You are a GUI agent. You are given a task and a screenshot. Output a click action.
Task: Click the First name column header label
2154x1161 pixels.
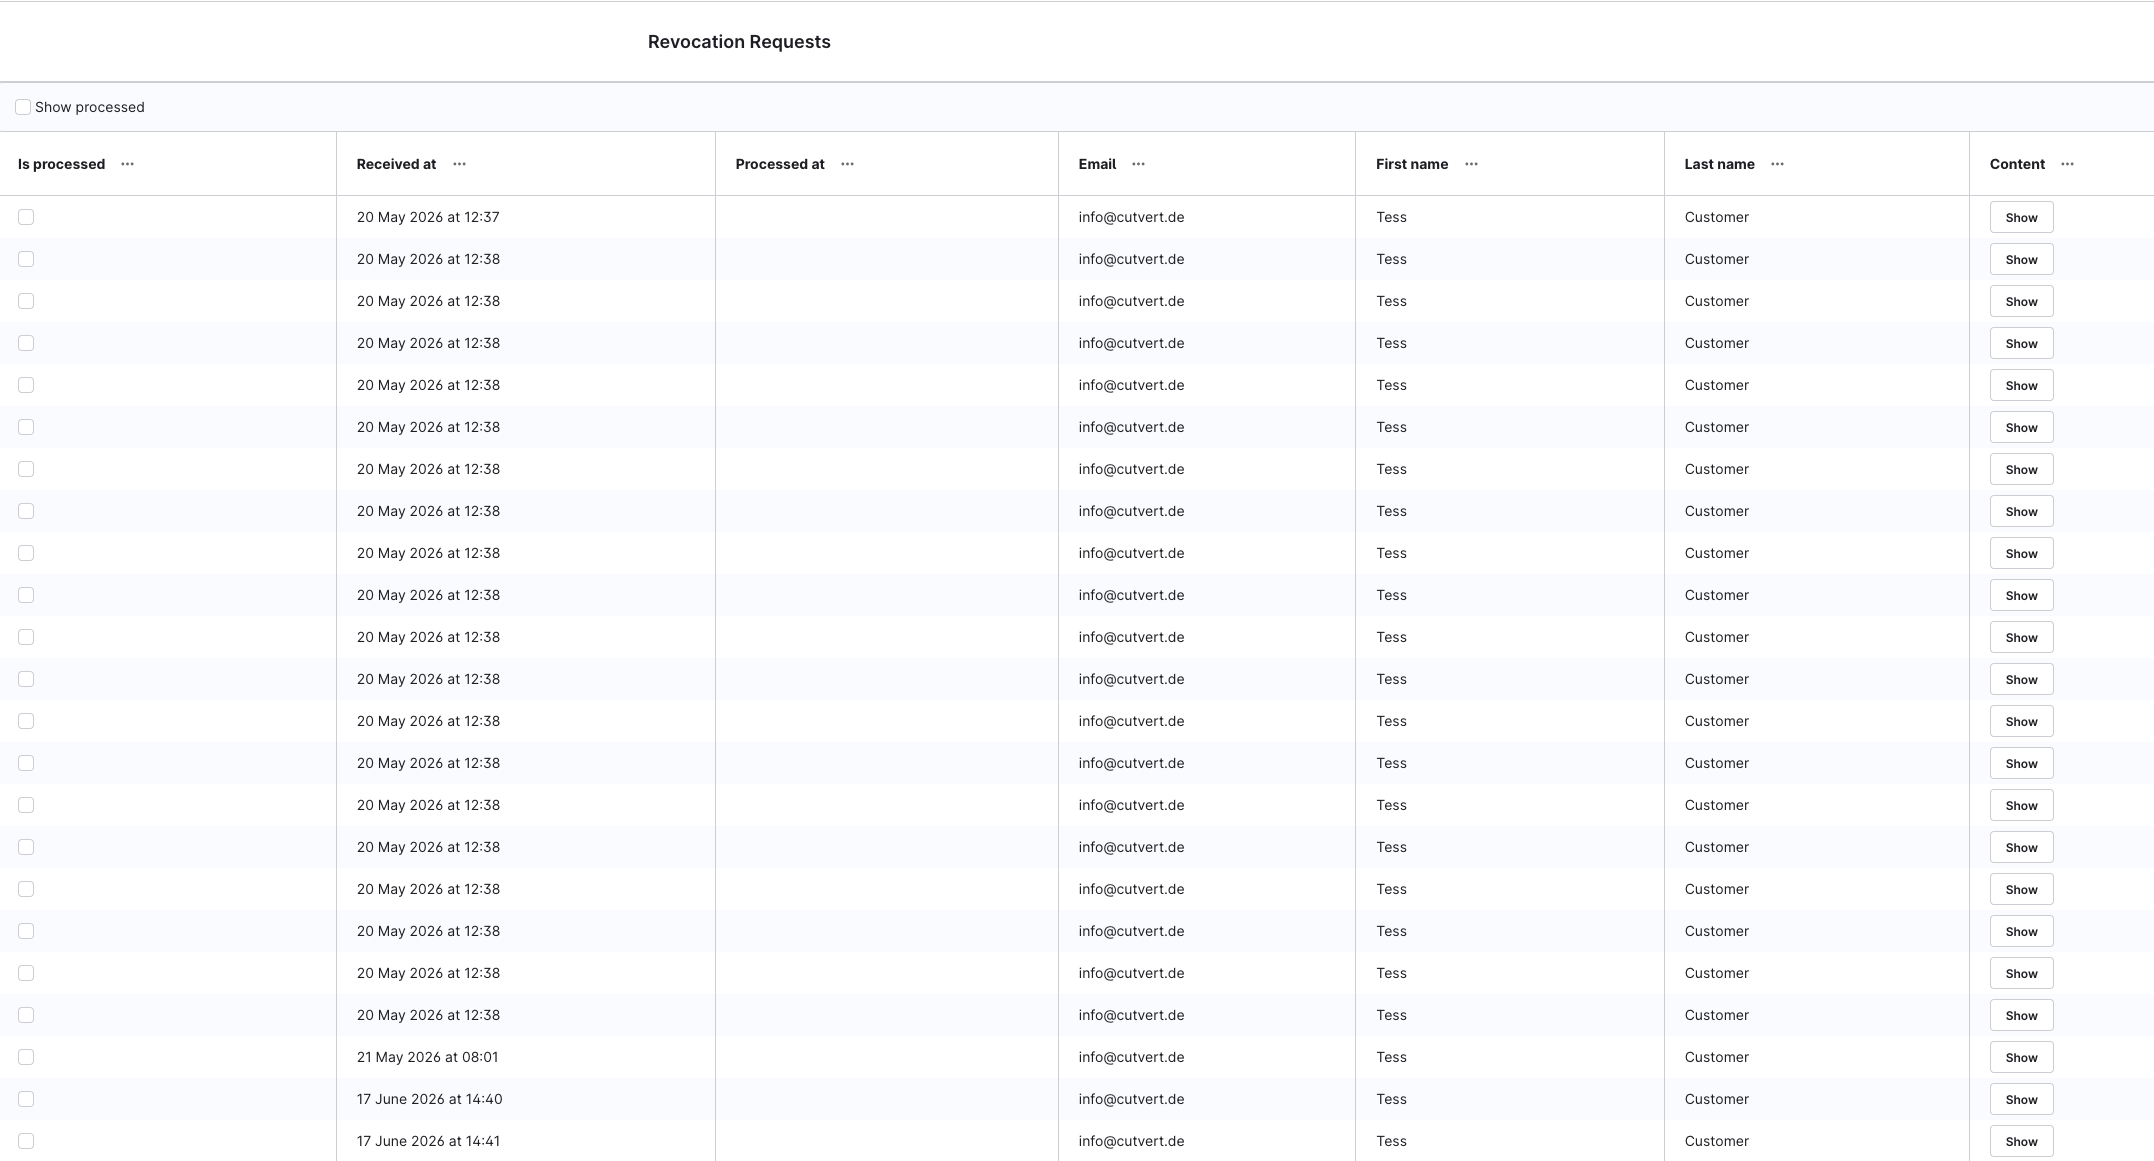tap(1411, 164)
